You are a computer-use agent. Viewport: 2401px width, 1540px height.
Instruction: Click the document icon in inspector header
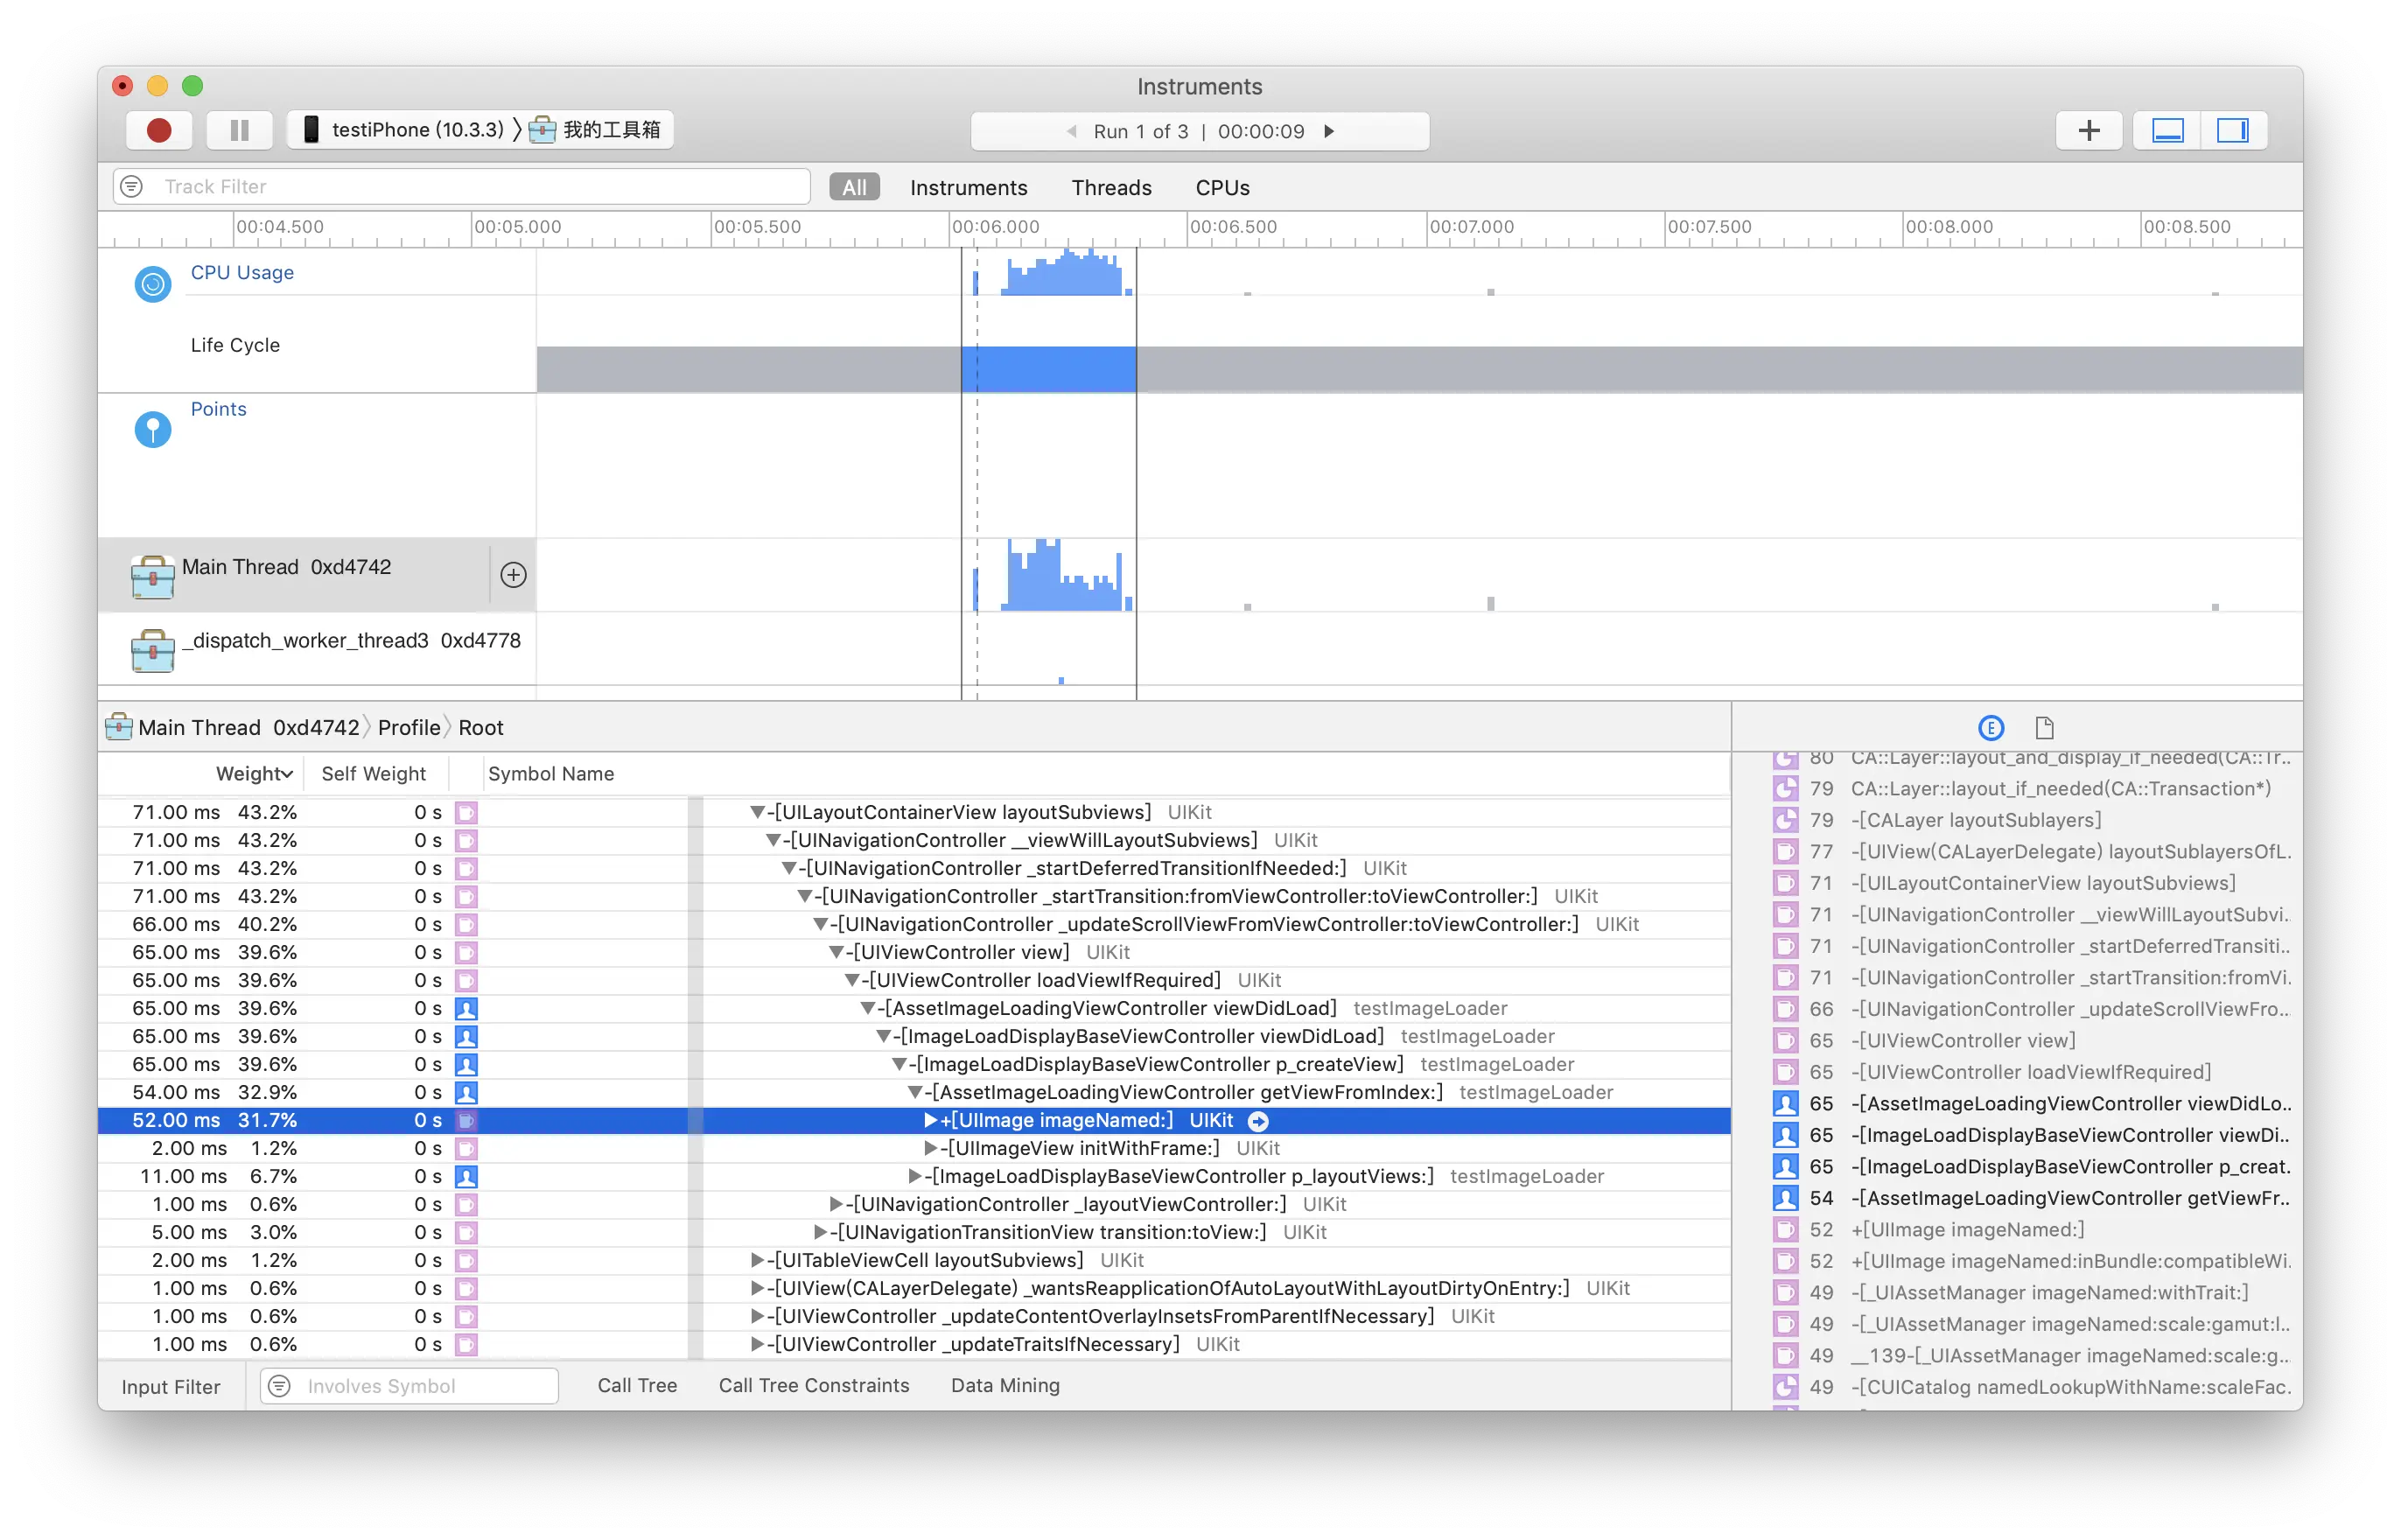[x=2044, y=728]
